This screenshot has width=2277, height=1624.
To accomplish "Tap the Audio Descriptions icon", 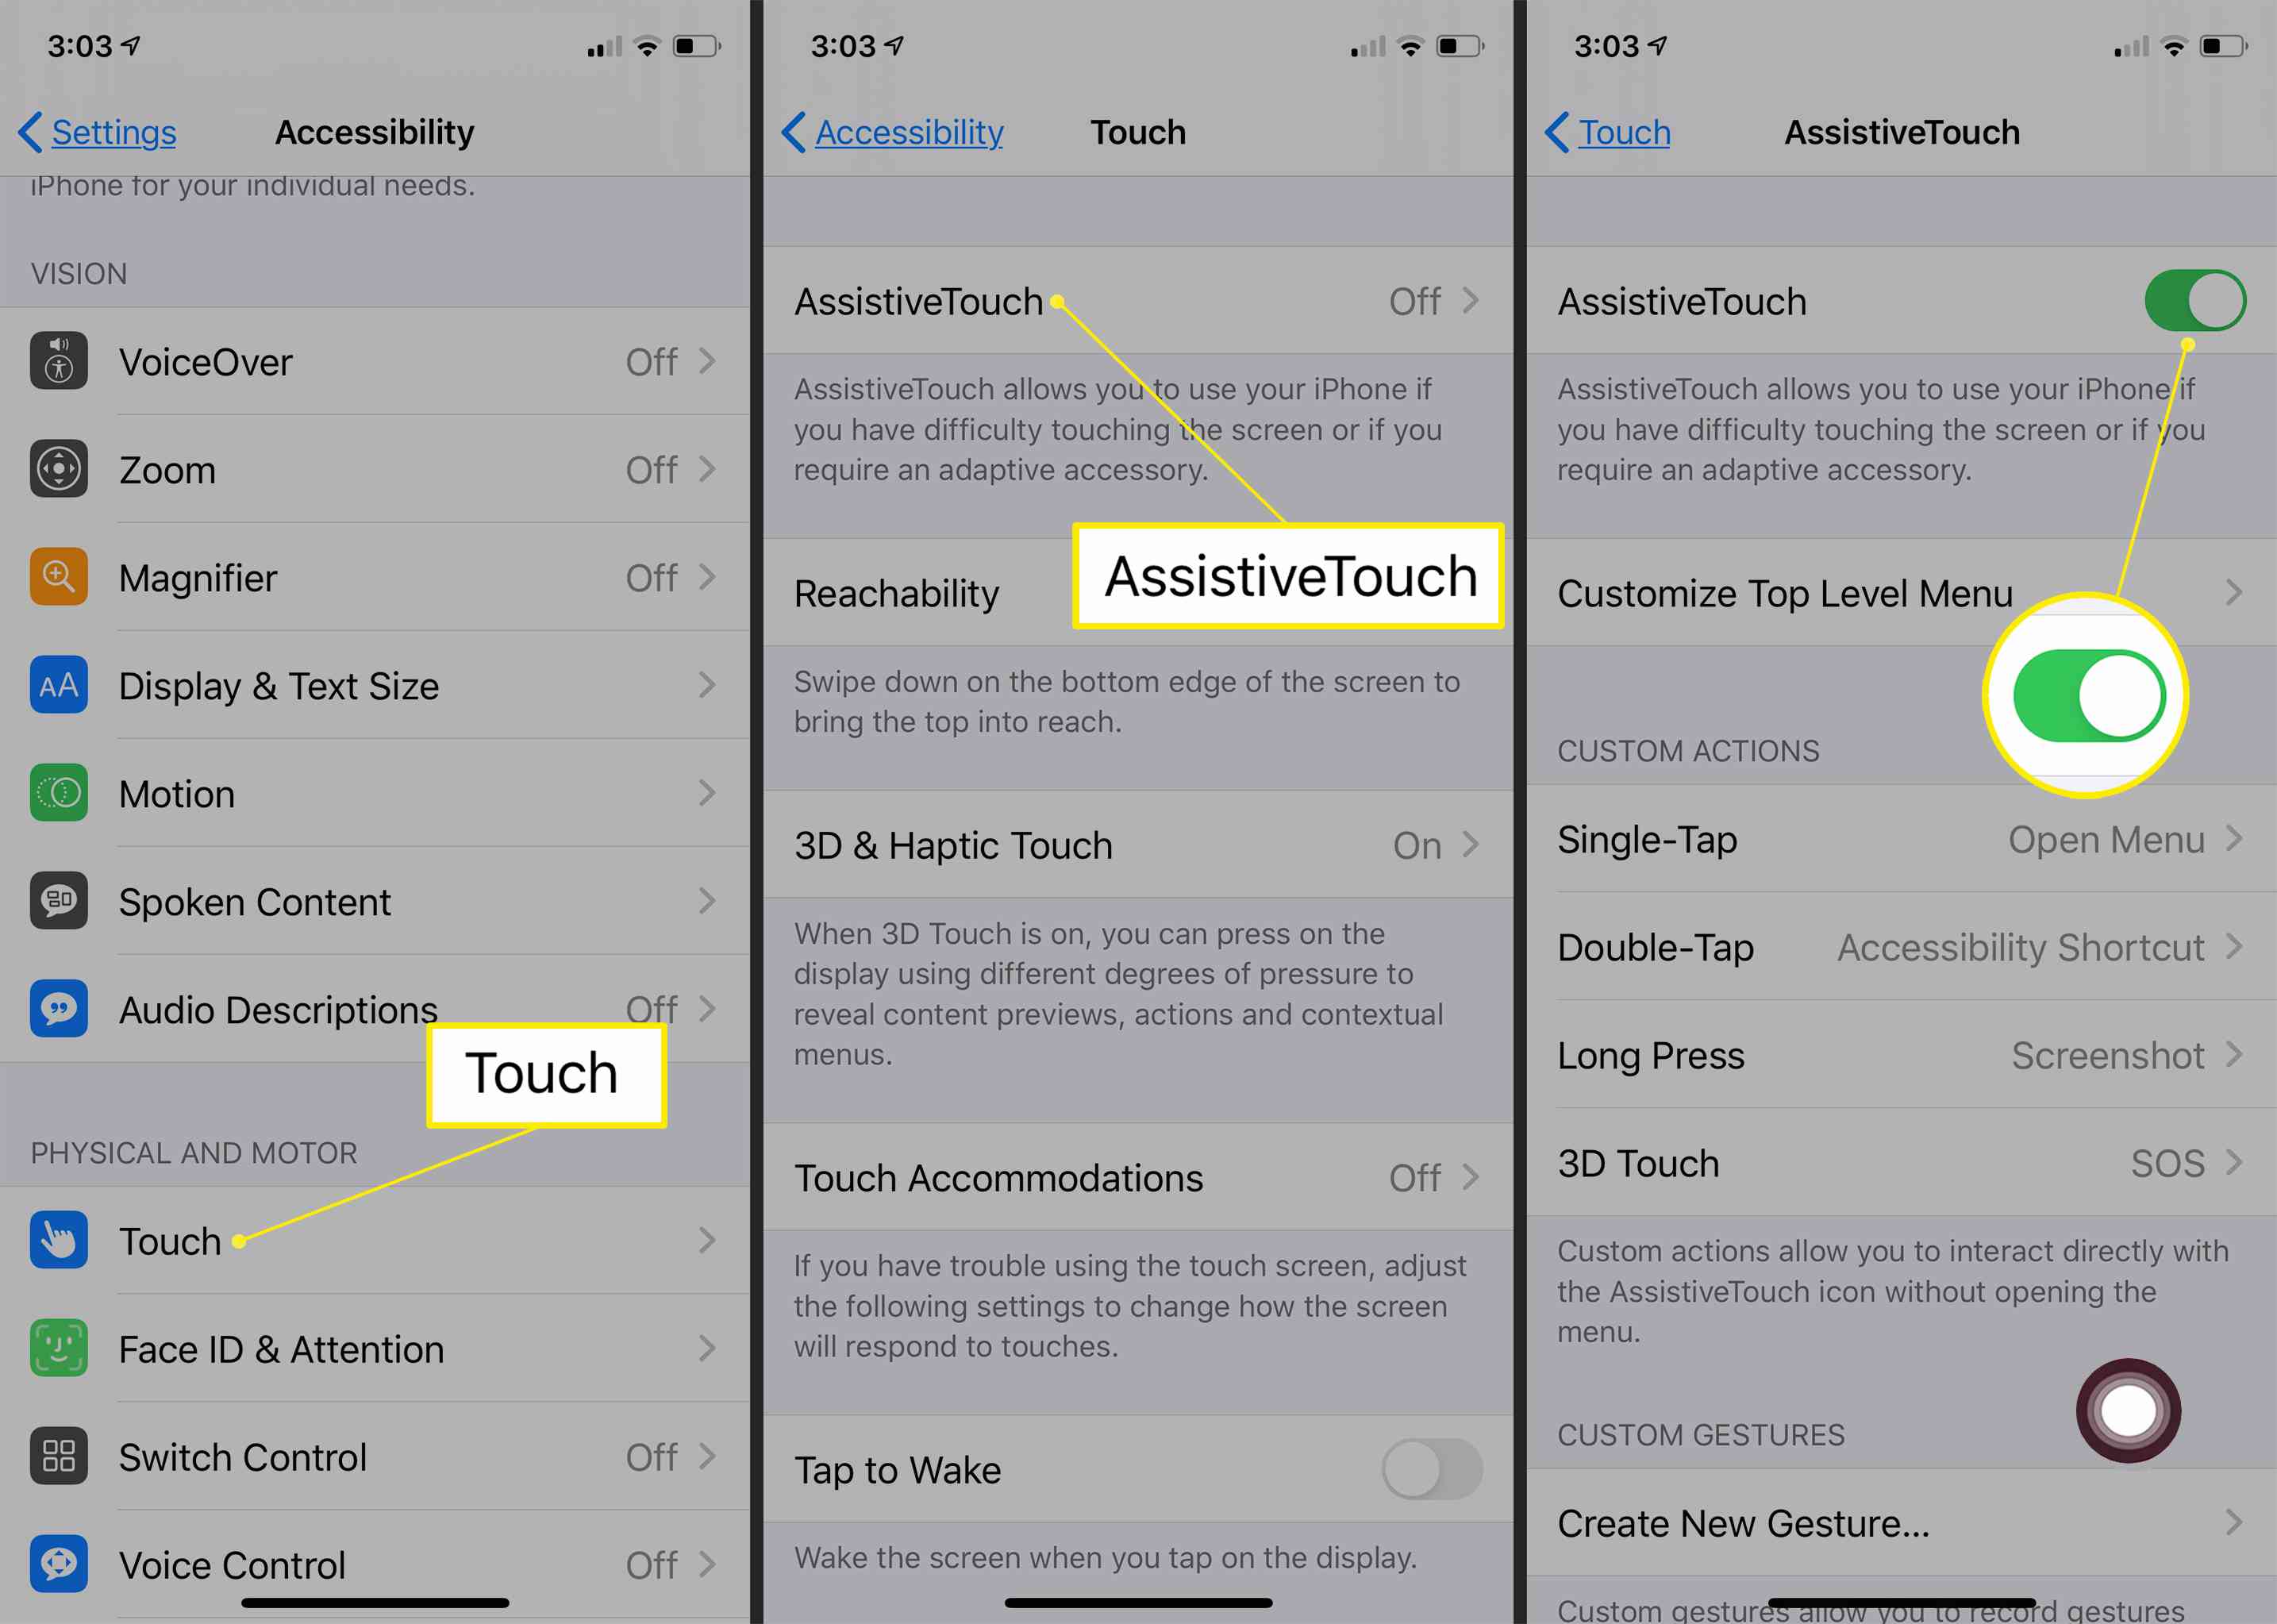I will (60, 1007).
